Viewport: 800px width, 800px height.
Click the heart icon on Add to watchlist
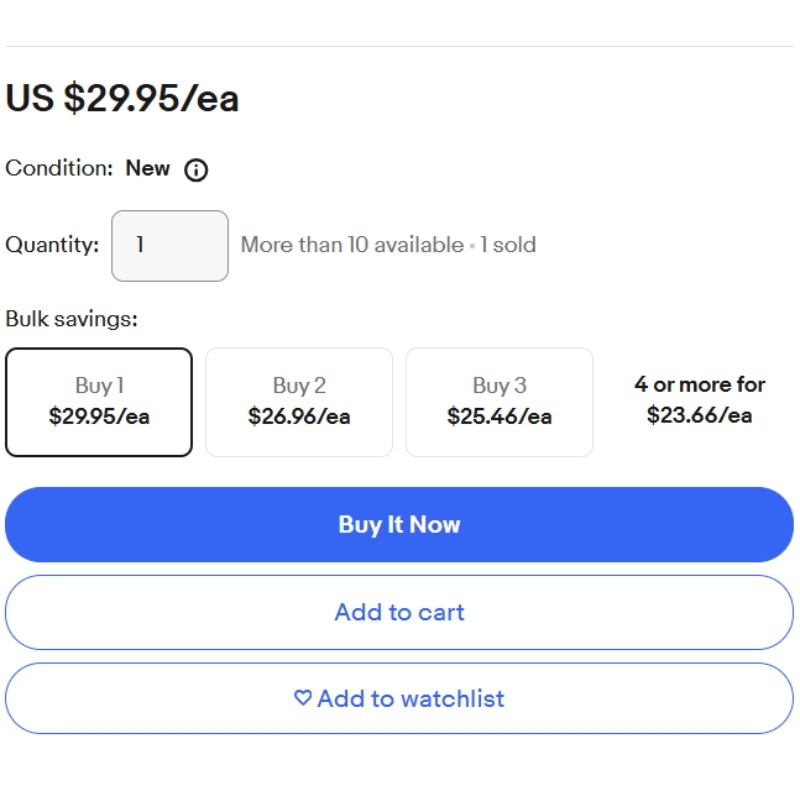[303, 697]
